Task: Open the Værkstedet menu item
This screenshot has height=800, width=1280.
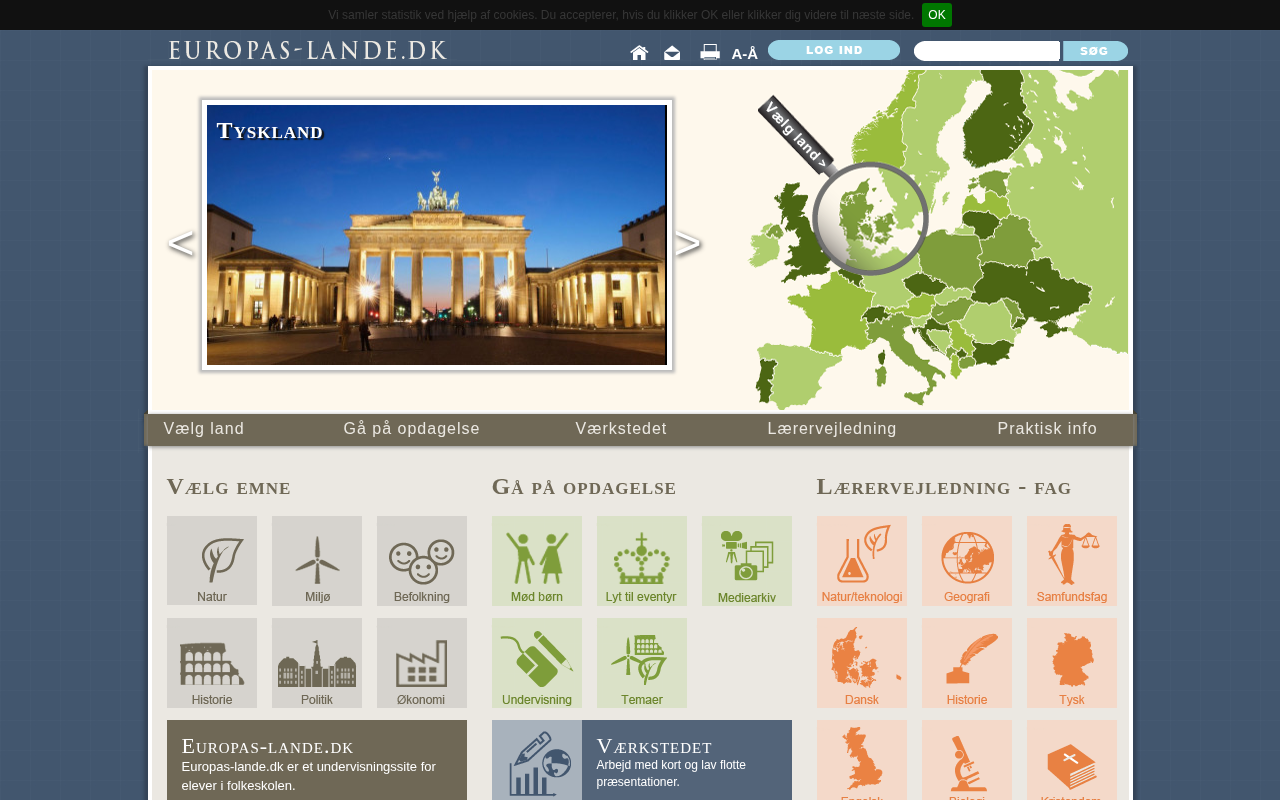Action: (x=621, y=429)
